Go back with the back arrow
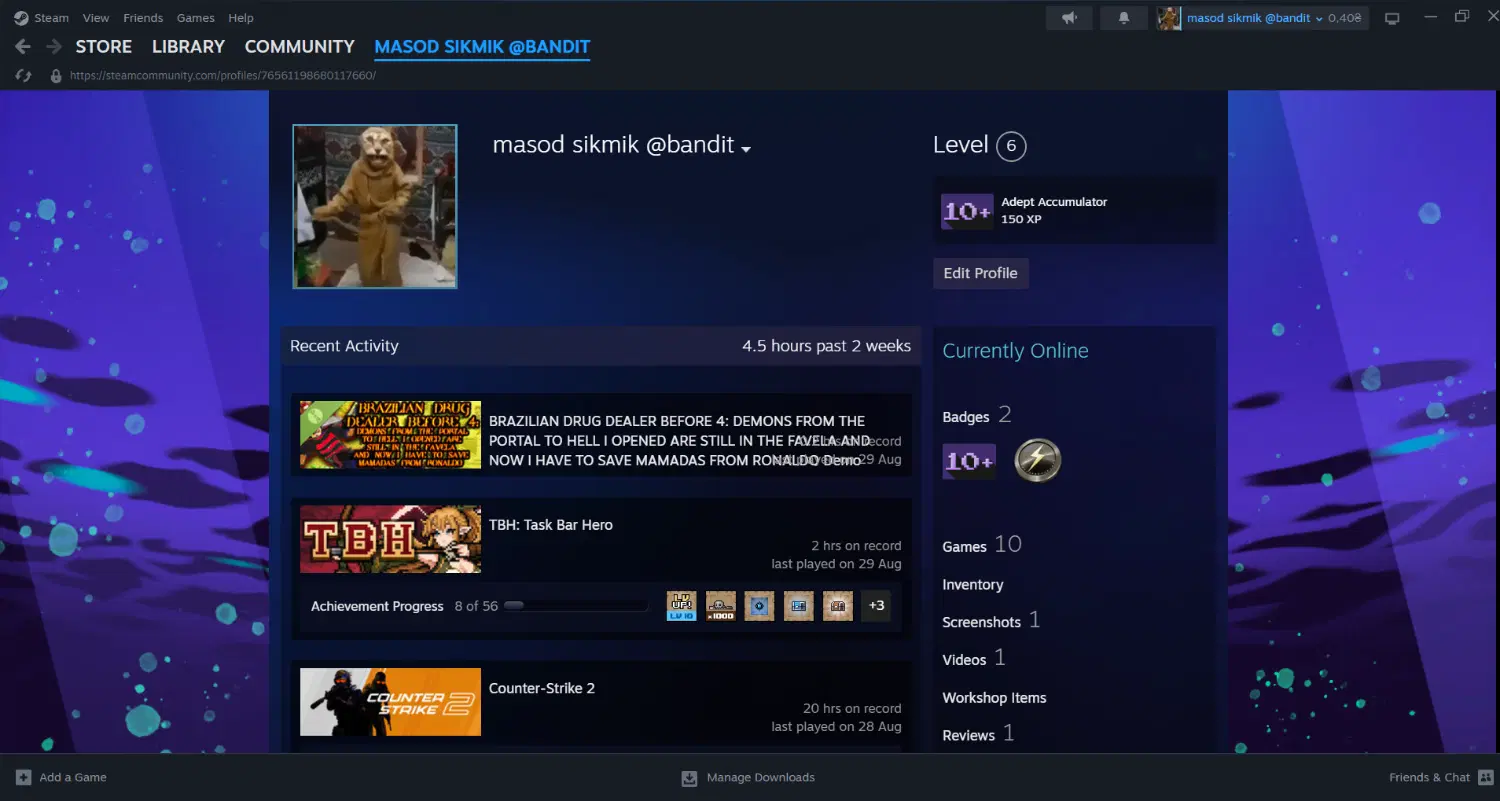Image resolution: width=1500 pixels, height=801 pixels. click(23, 47)
